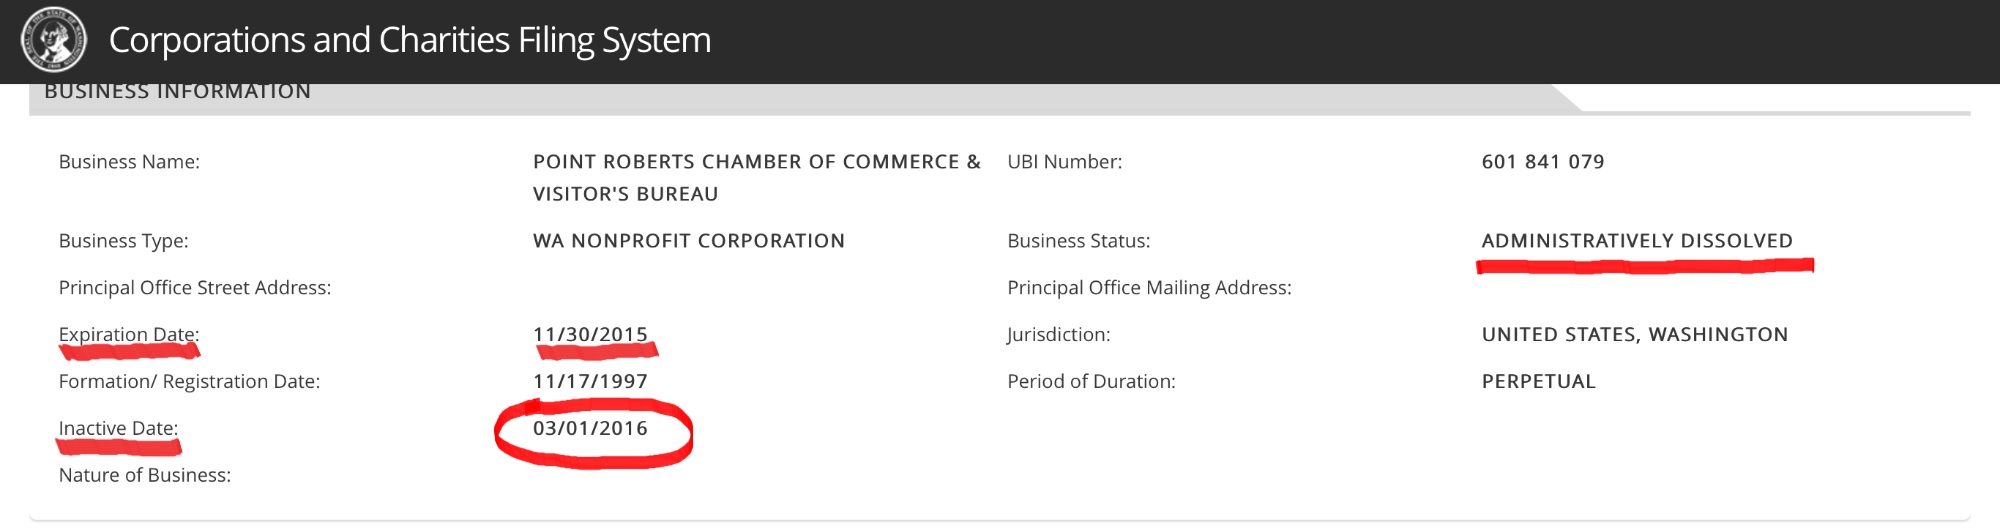Click the Business Information section header
Image resolution: width=2000 pixels, height=530 pixels.
[x=178, y=92]
